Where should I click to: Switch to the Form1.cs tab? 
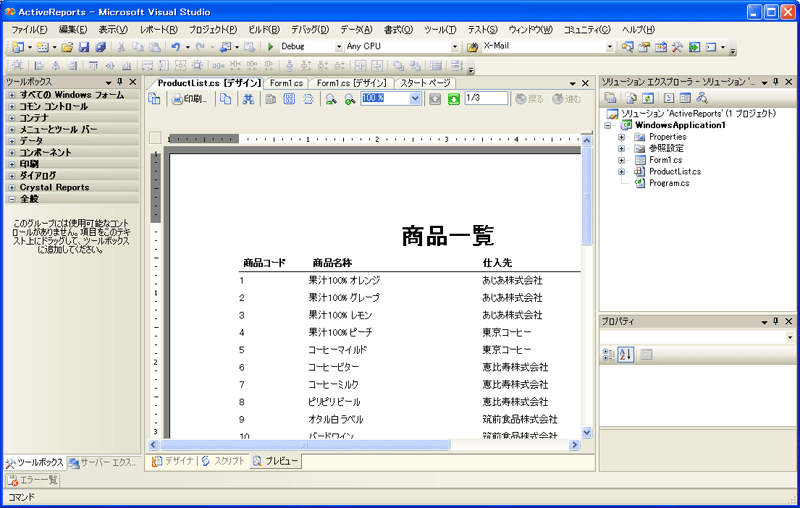[286, 83]
